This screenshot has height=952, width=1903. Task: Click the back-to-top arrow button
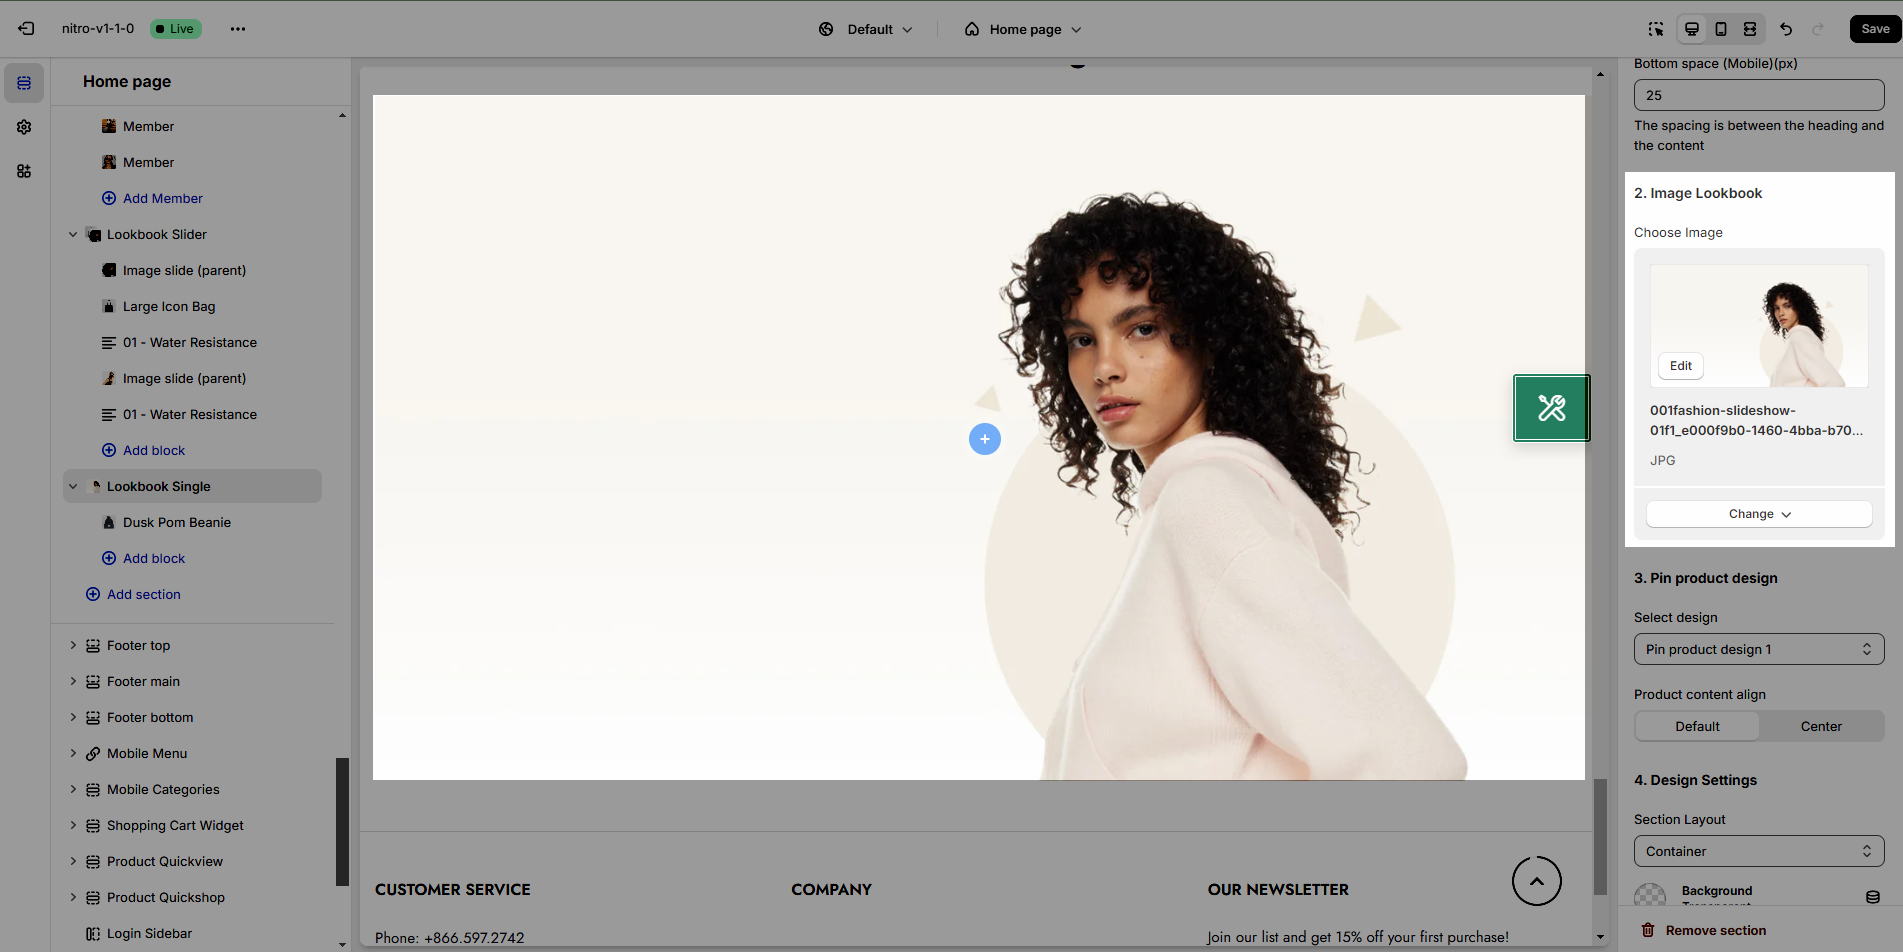[x=1537, y=881]
